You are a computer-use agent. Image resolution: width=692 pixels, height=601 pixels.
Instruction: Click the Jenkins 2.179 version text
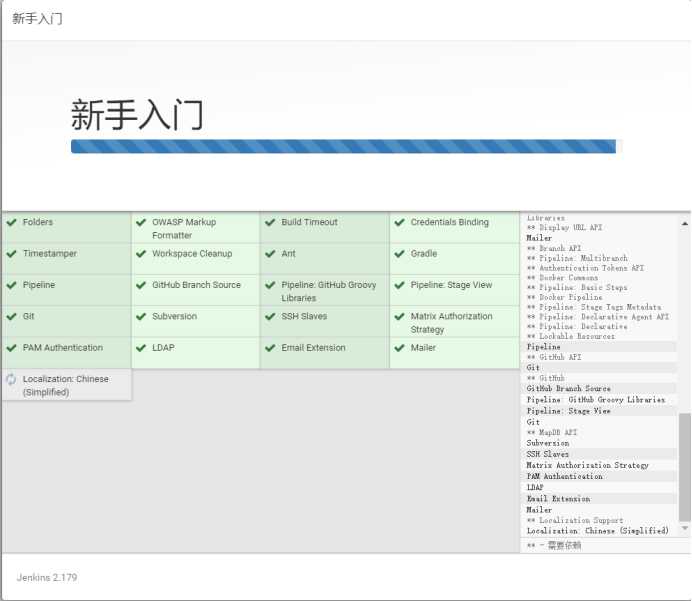coord(47,577)
